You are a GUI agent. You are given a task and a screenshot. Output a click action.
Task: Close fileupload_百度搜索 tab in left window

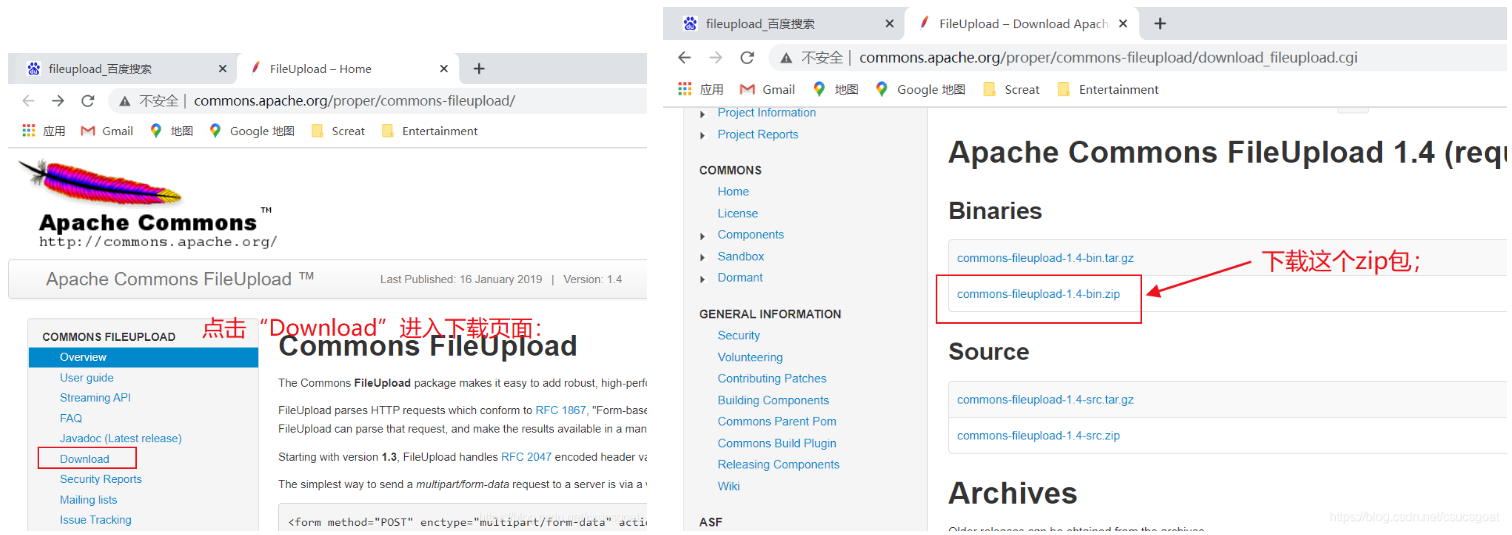pos(223,69)
